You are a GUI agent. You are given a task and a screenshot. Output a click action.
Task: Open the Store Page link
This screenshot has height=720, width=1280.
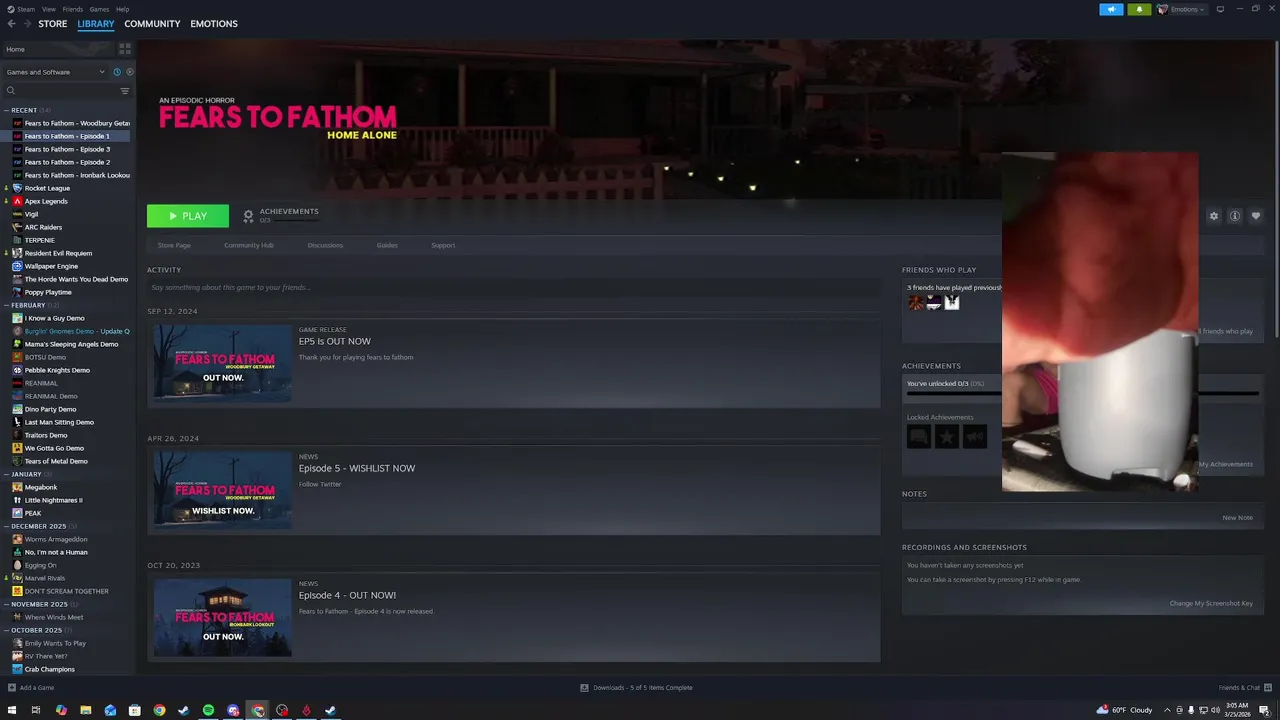(174, 245)
